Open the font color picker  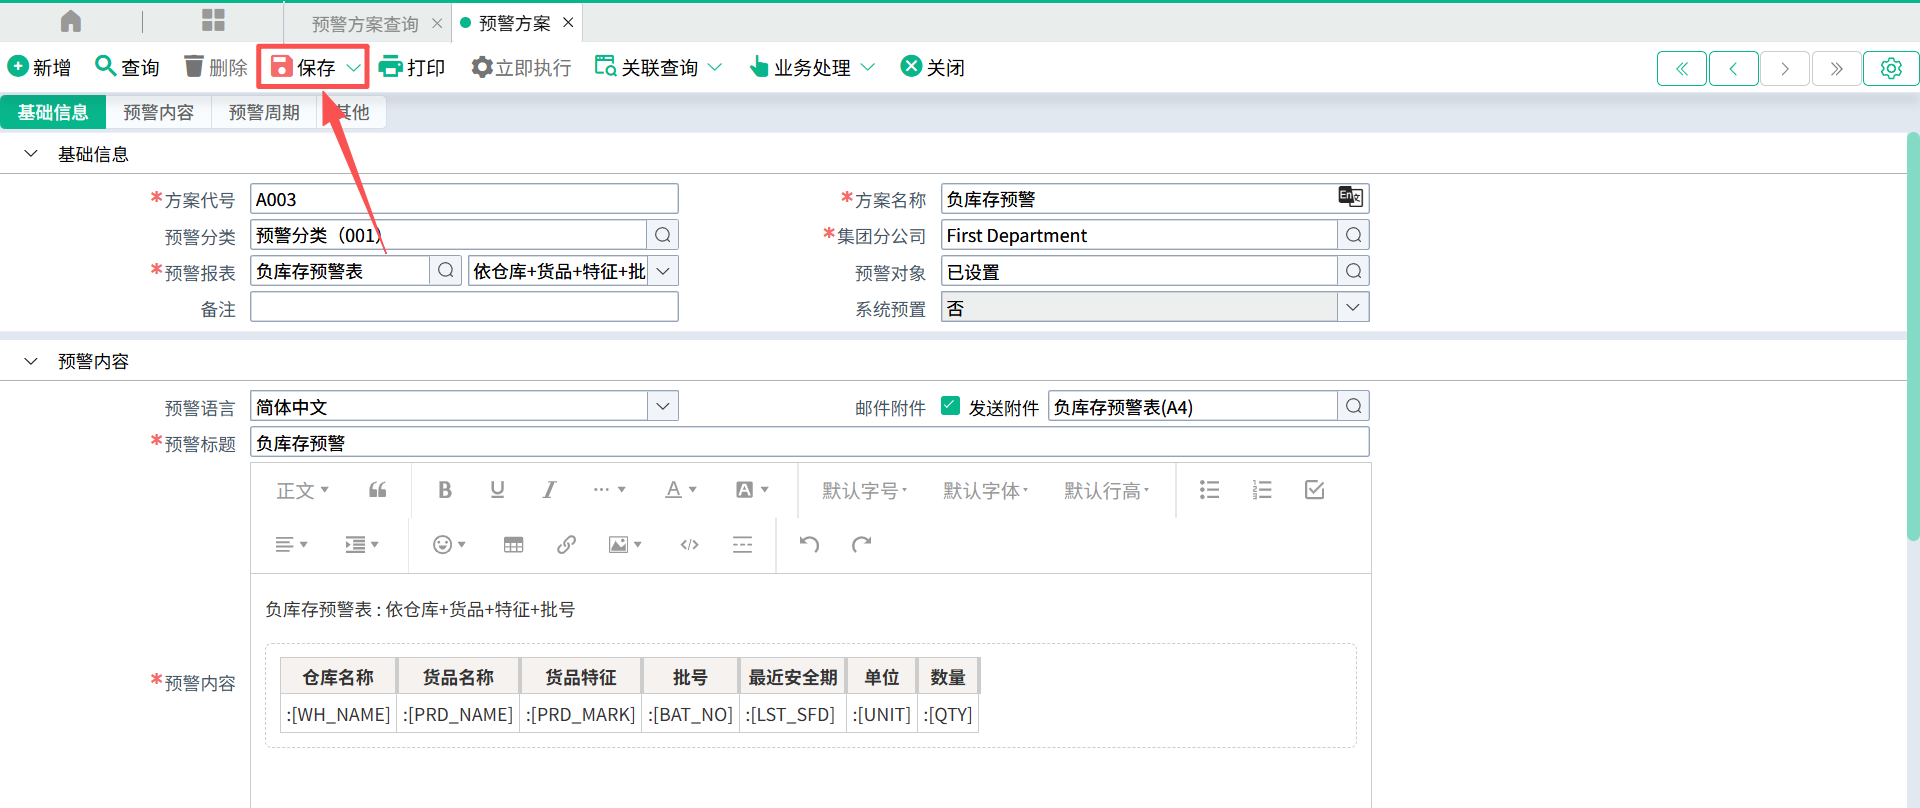[680, 490]
